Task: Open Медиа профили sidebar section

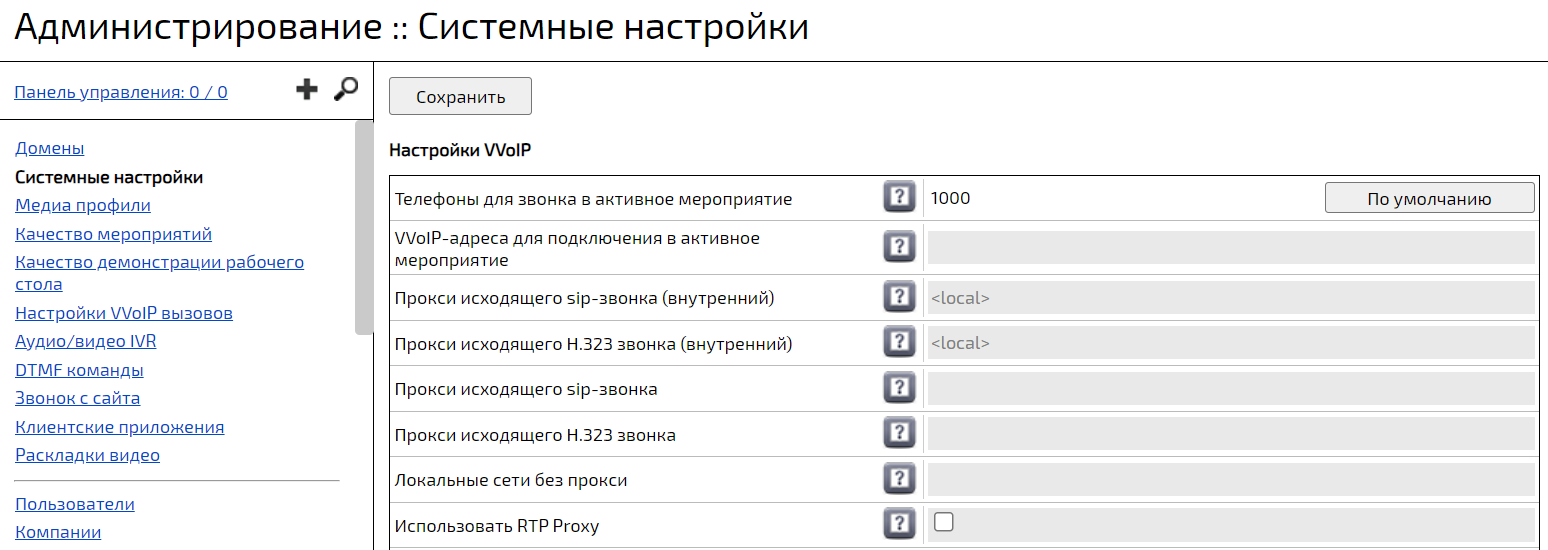Action: pyautogui.click(x=83, y=205)
